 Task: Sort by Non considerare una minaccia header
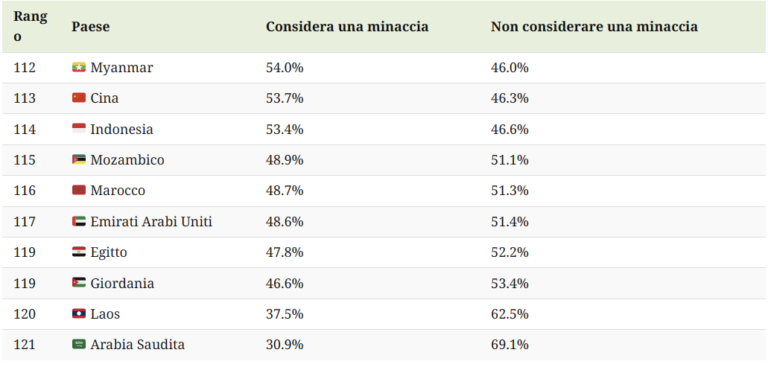pos(594,26)
